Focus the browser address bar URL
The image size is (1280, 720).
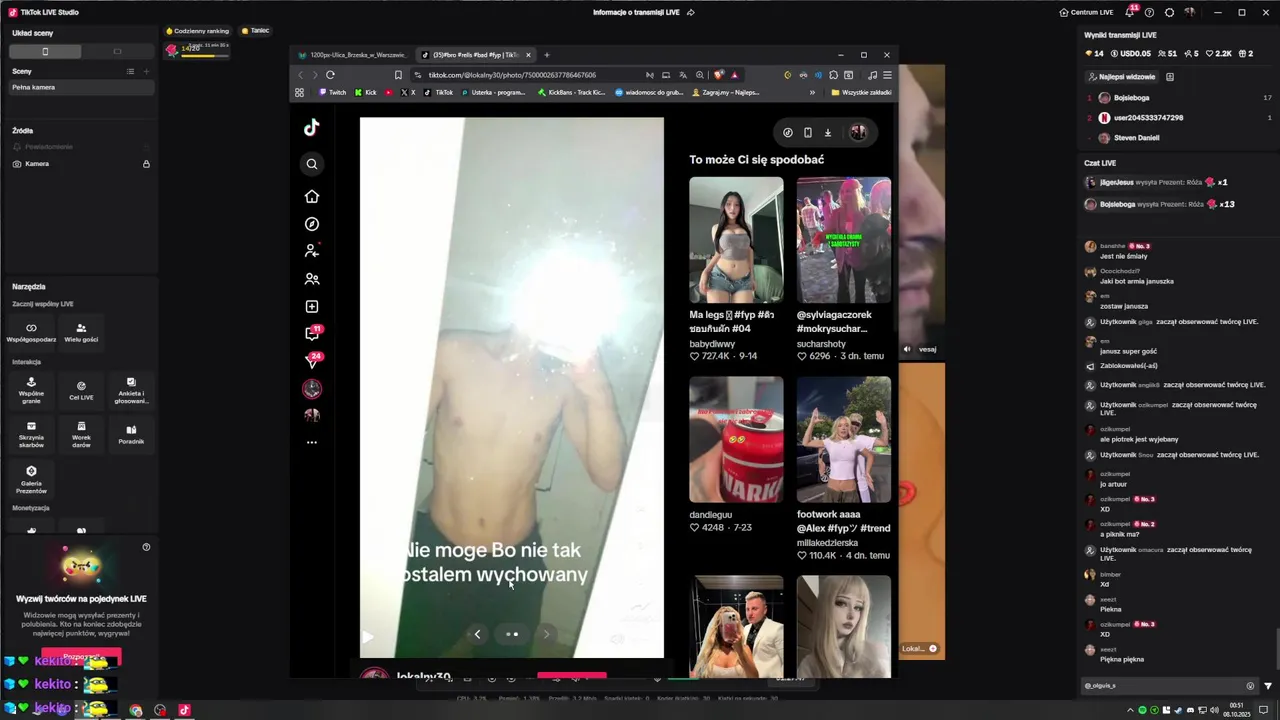coord(512,75)
